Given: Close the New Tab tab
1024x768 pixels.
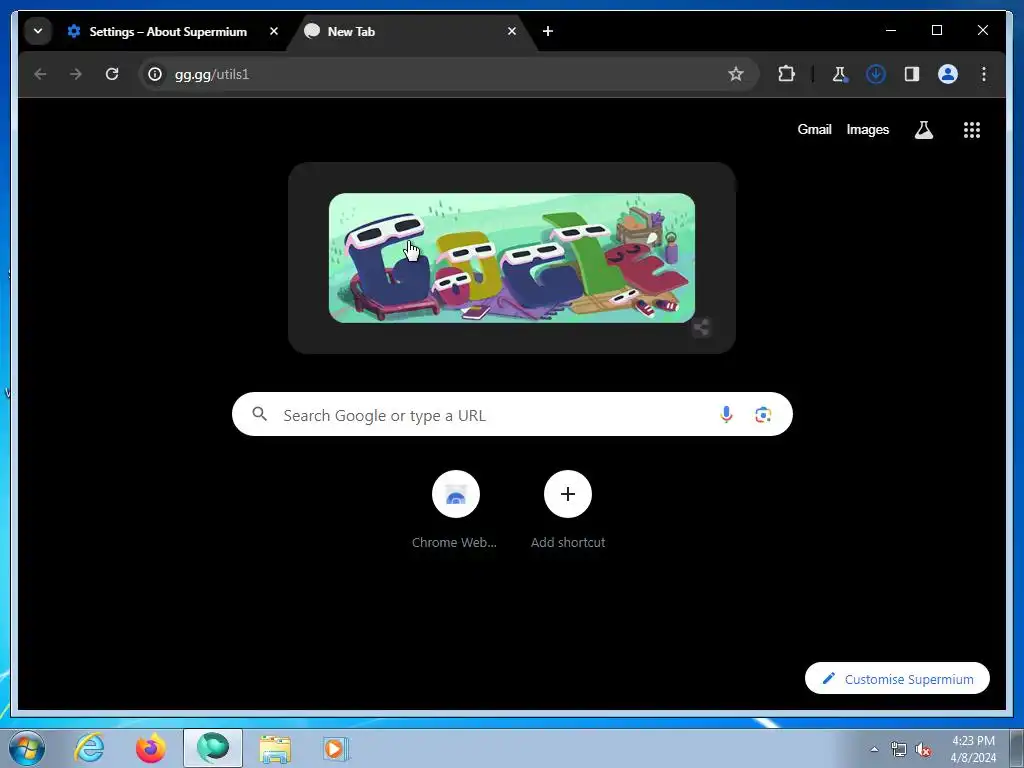Looking at the screenshot, I should coord(512,31).
